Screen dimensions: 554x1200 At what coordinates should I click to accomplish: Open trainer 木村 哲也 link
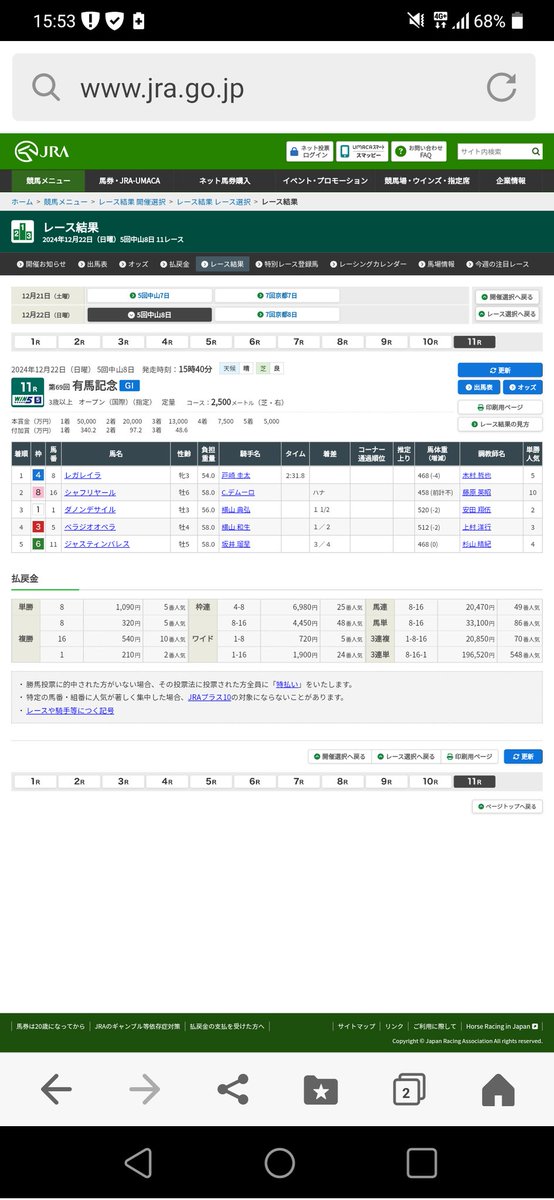478,475
